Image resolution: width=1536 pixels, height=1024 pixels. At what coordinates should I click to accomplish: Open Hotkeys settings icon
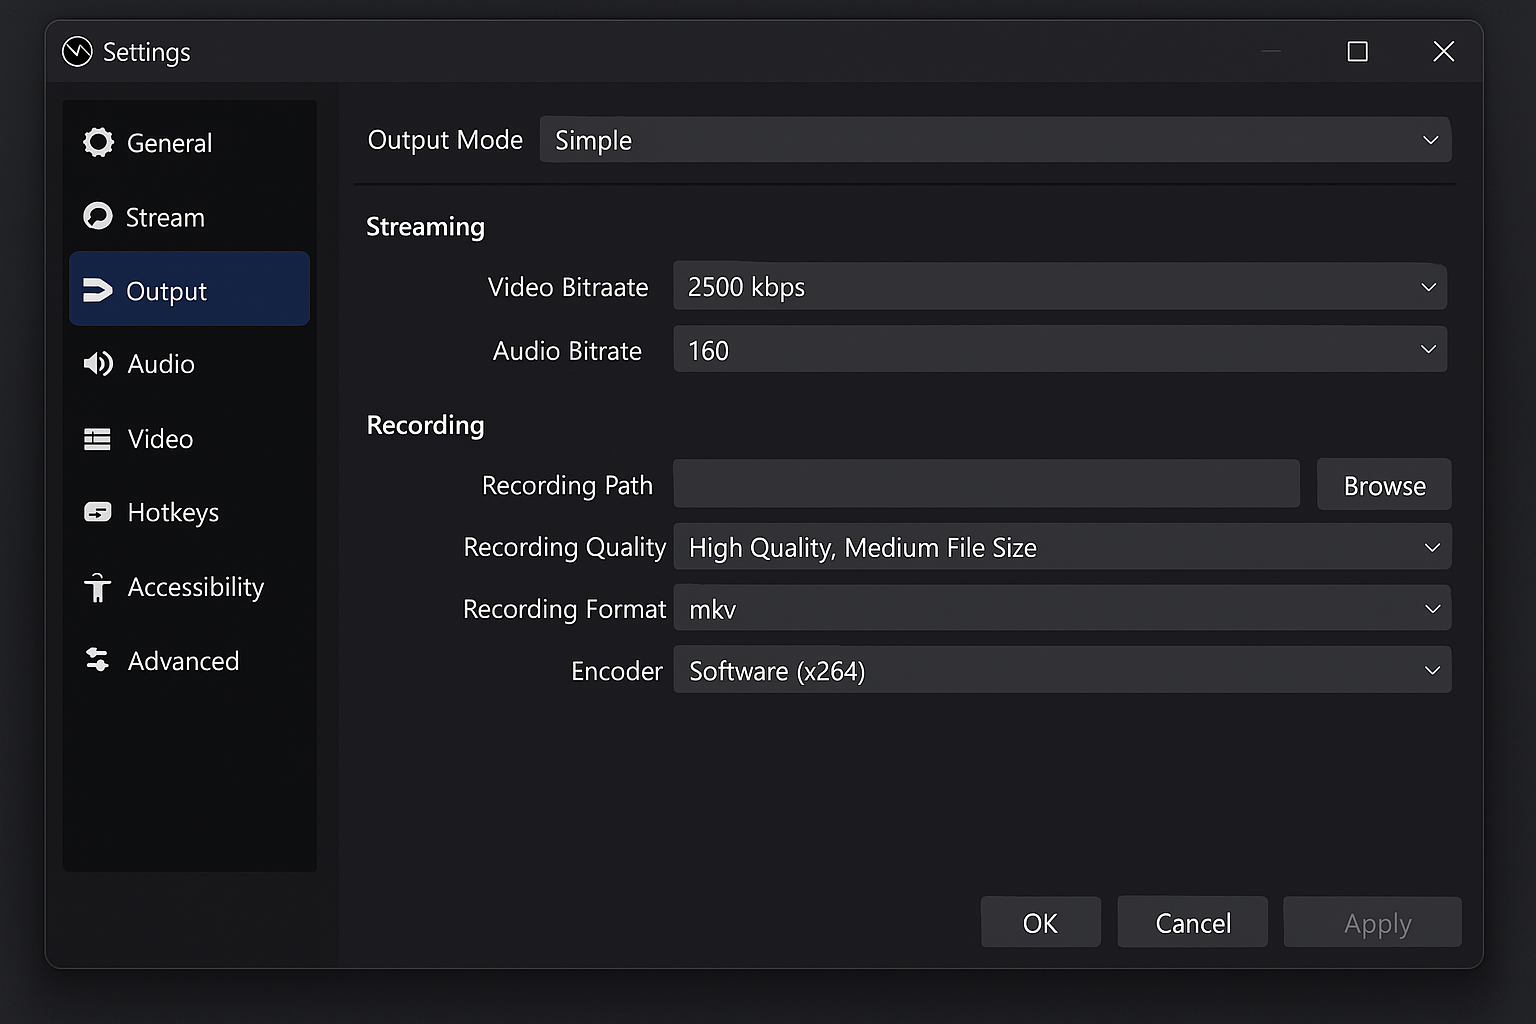[98, 512]
